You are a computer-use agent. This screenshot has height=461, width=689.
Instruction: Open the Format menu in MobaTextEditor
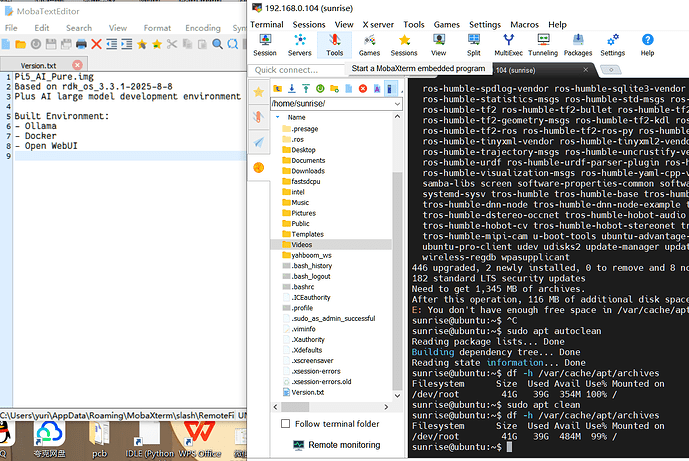point(157,28)
